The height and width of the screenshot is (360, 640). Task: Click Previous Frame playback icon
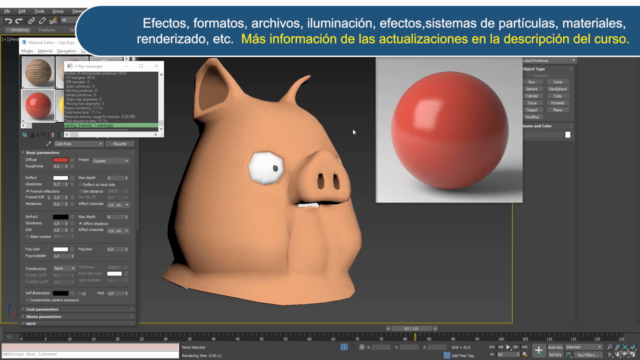(x=500, y=347)
